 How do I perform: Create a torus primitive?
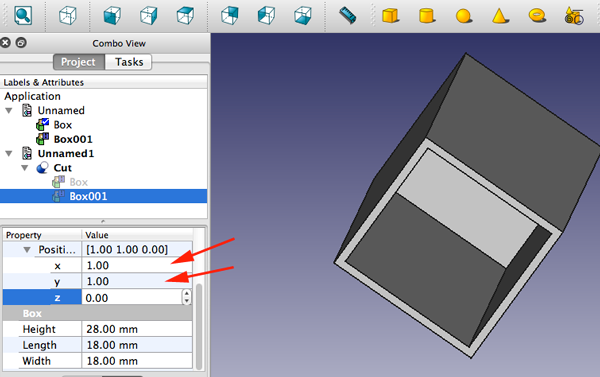(x=537, y=16)
